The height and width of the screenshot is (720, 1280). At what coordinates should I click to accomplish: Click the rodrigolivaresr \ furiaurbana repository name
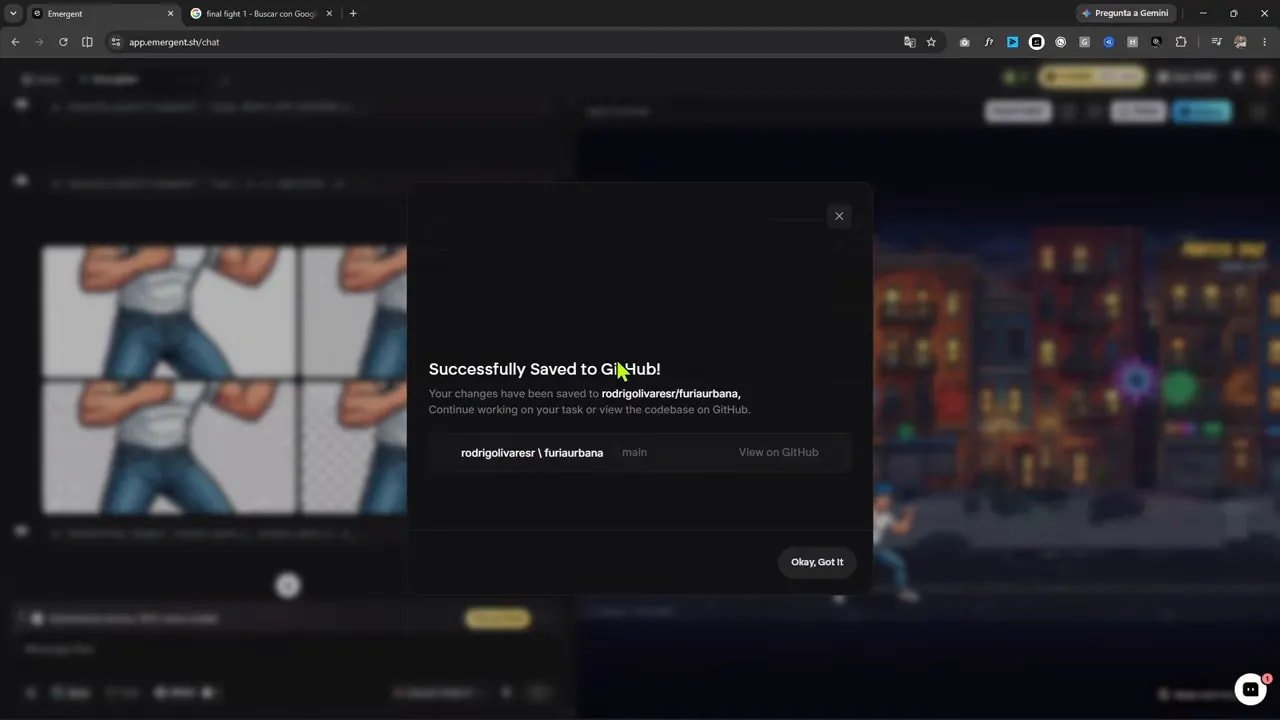click(x=532, y=453)
